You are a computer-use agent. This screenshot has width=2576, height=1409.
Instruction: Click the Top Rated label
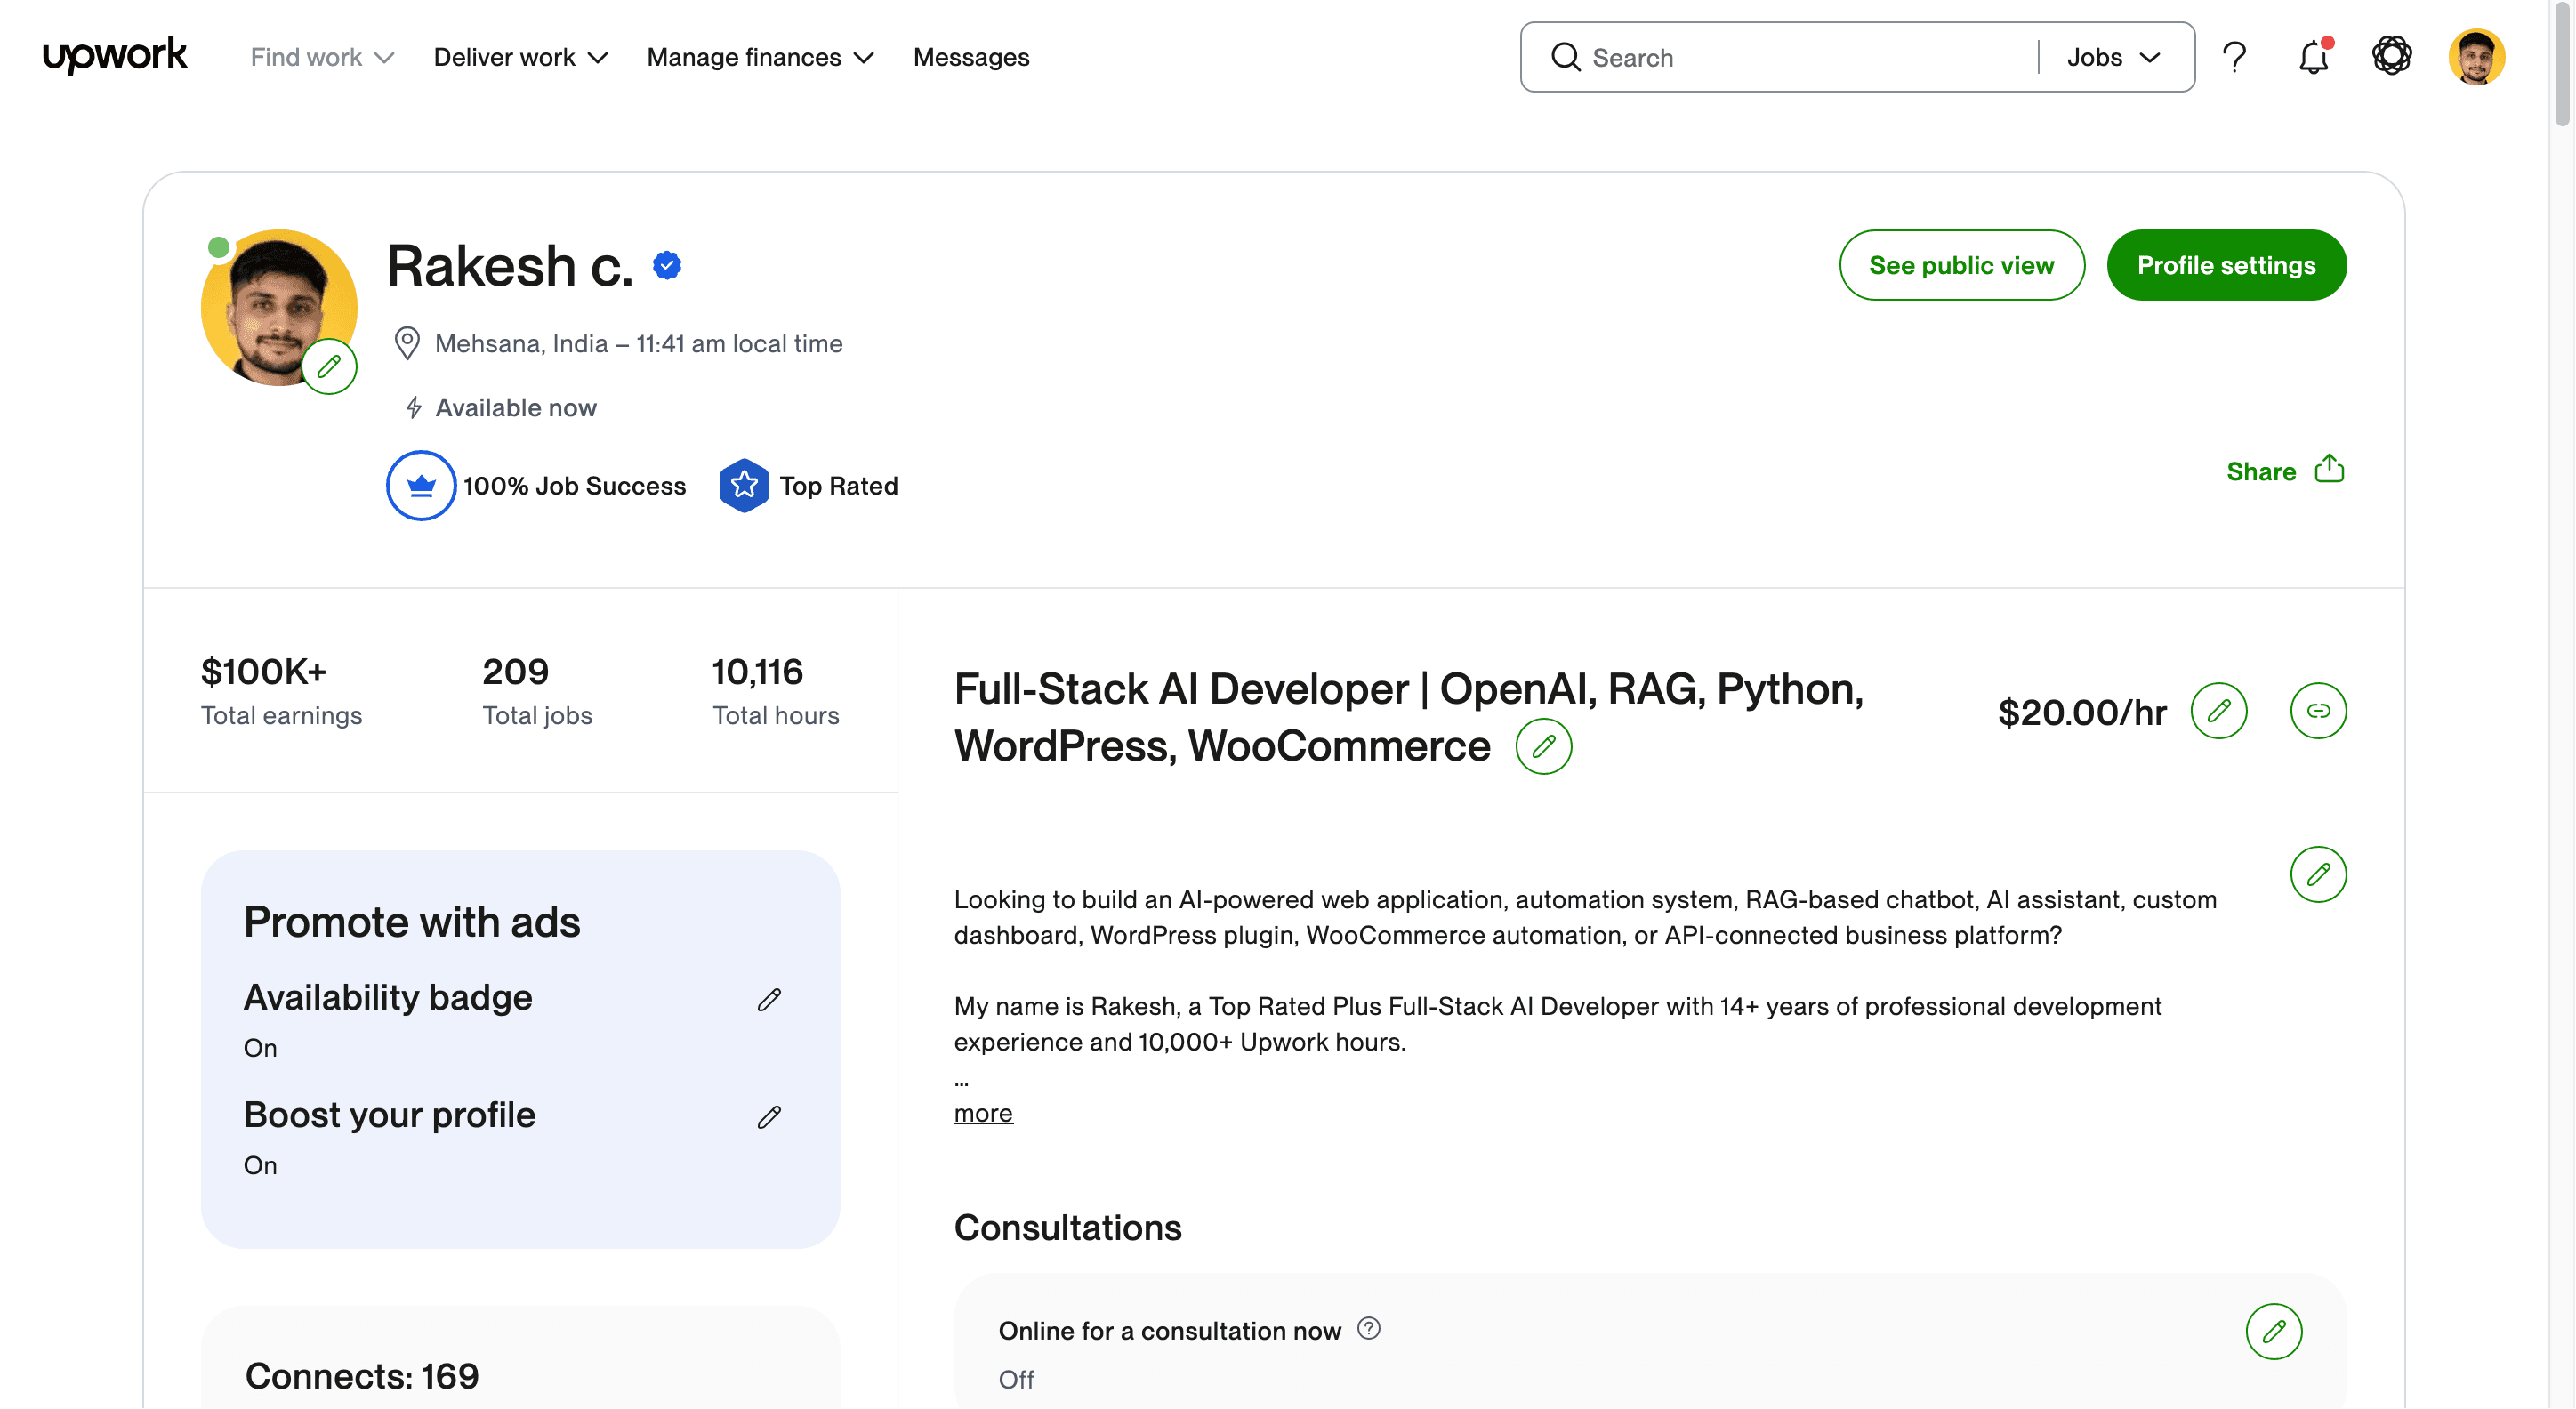coord(839,486)
